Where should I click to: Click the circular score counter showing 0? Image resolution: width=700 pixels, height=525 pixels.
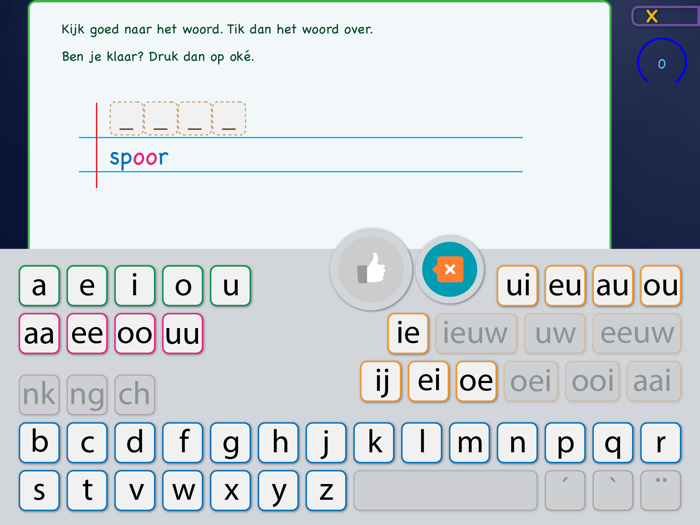click(662, 63)
